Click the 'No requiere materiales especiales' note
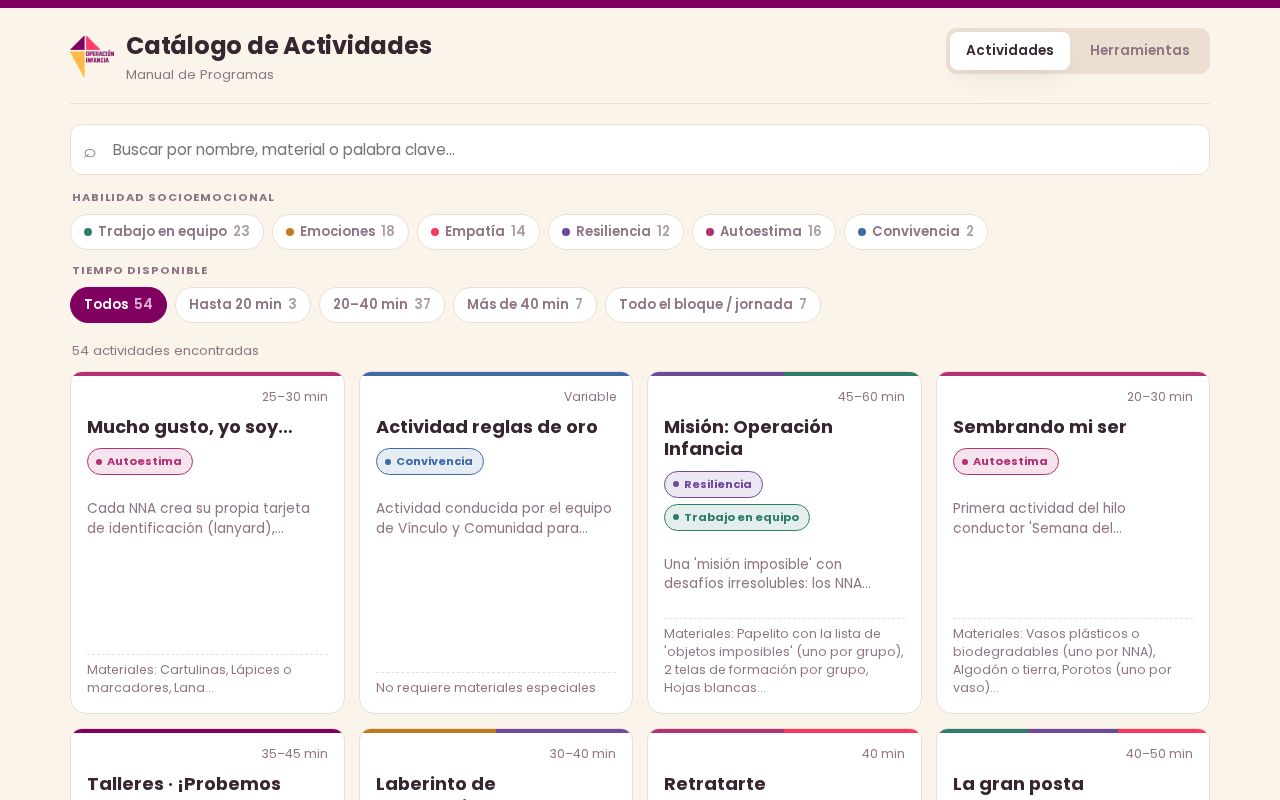The image size is (1280, 800). (486, 688)
